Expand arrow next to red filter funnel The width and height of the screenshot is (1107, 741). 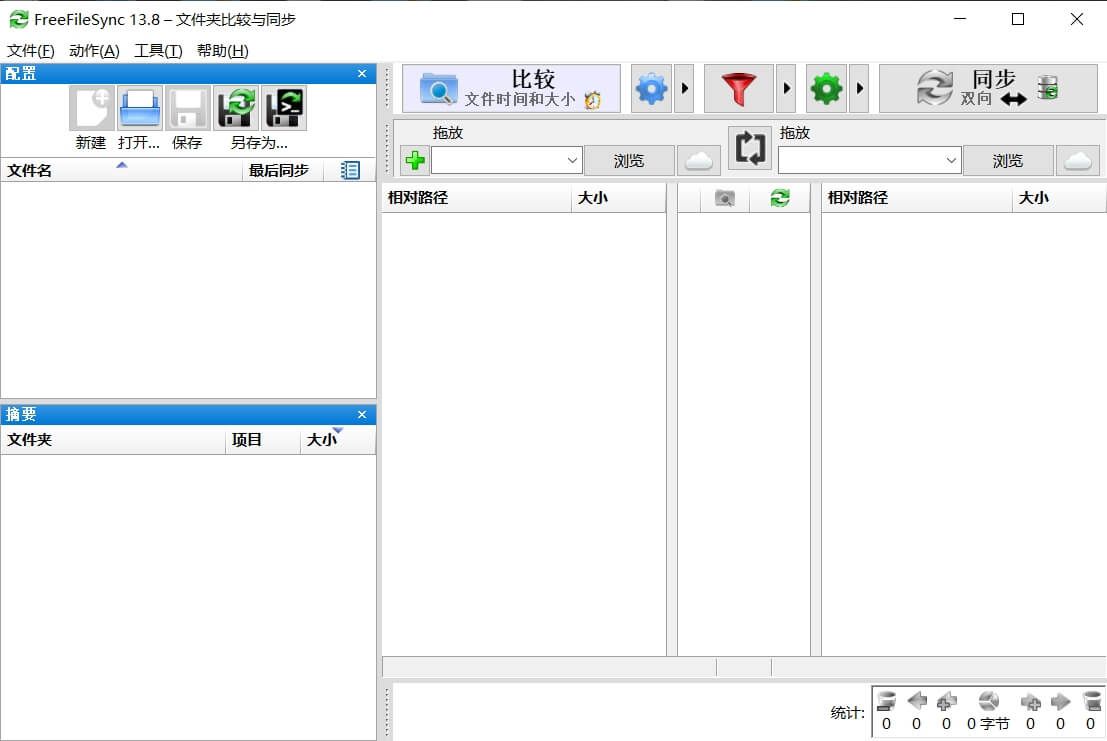click(786, 89)
